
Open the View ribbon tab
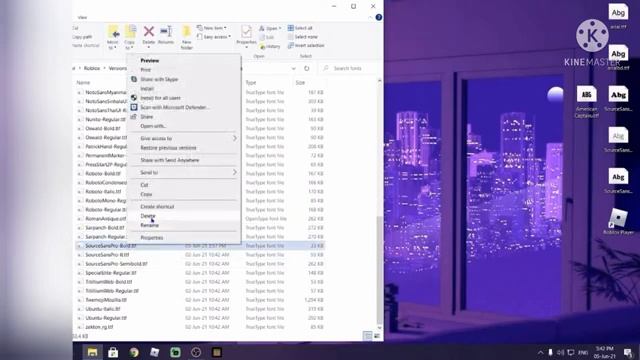[82, 17]
